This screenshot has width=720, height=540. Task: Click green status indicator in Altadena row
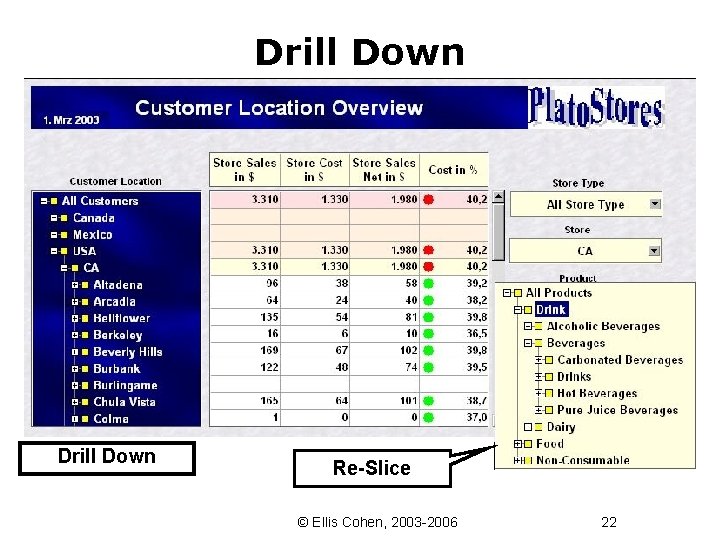[428, 284]
